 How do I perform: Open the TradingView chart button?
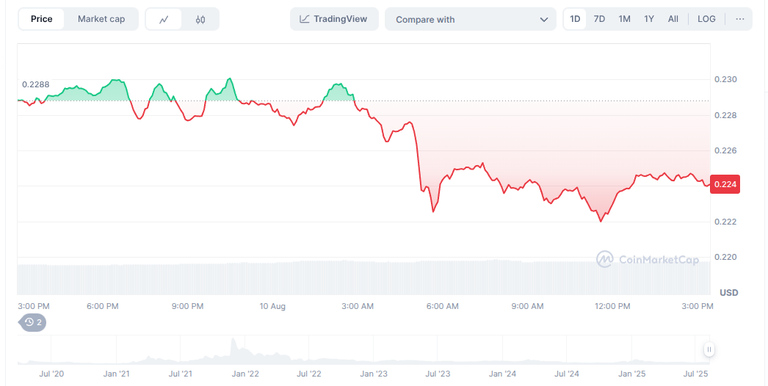(334, 19)
